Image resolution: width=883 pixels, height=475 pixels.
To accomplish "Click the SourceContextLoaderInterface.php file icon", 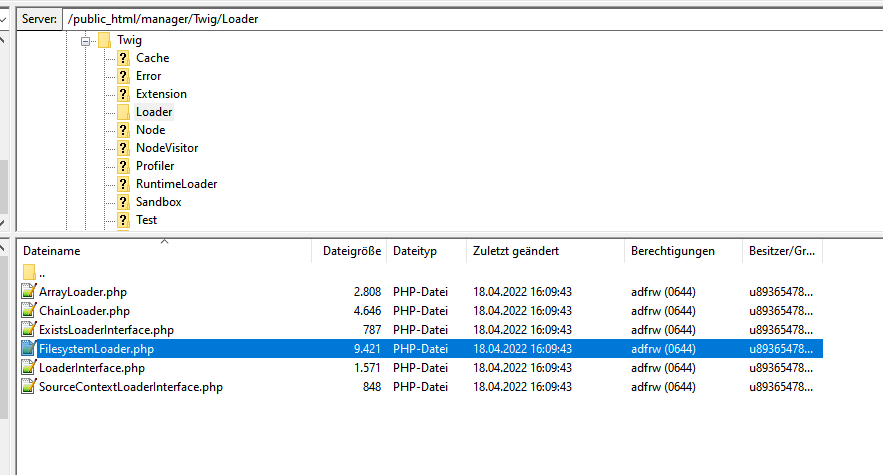I will pyautogui.click(x=28, y=387).
